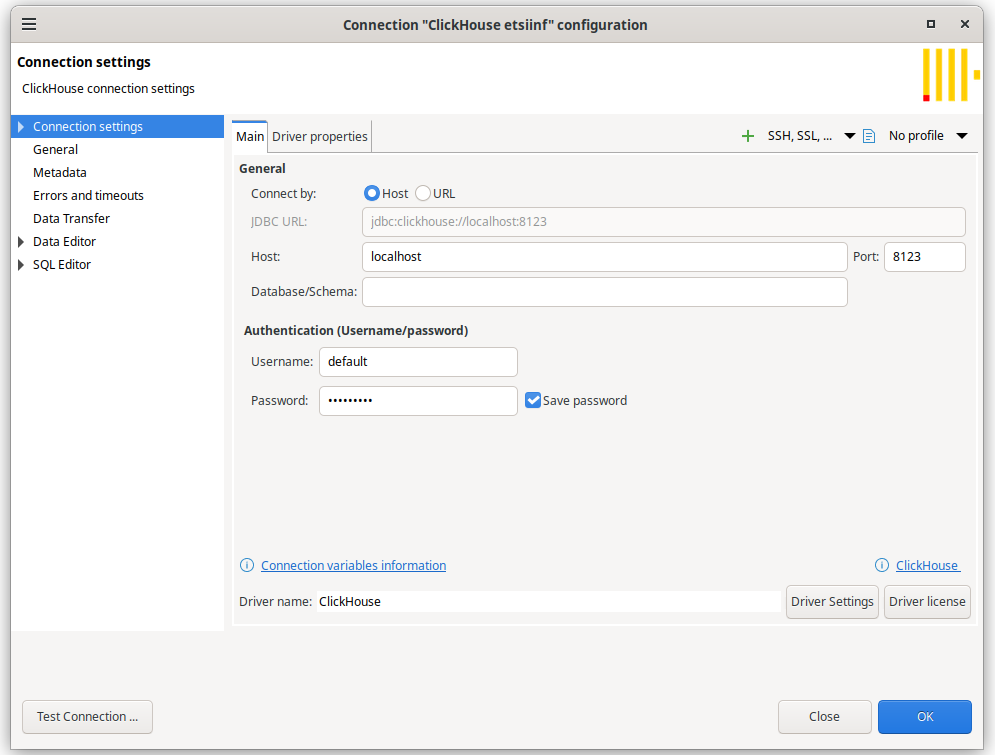Click the Password input field
The width and height of the screenshot is (995, 755).
(418, 401)
